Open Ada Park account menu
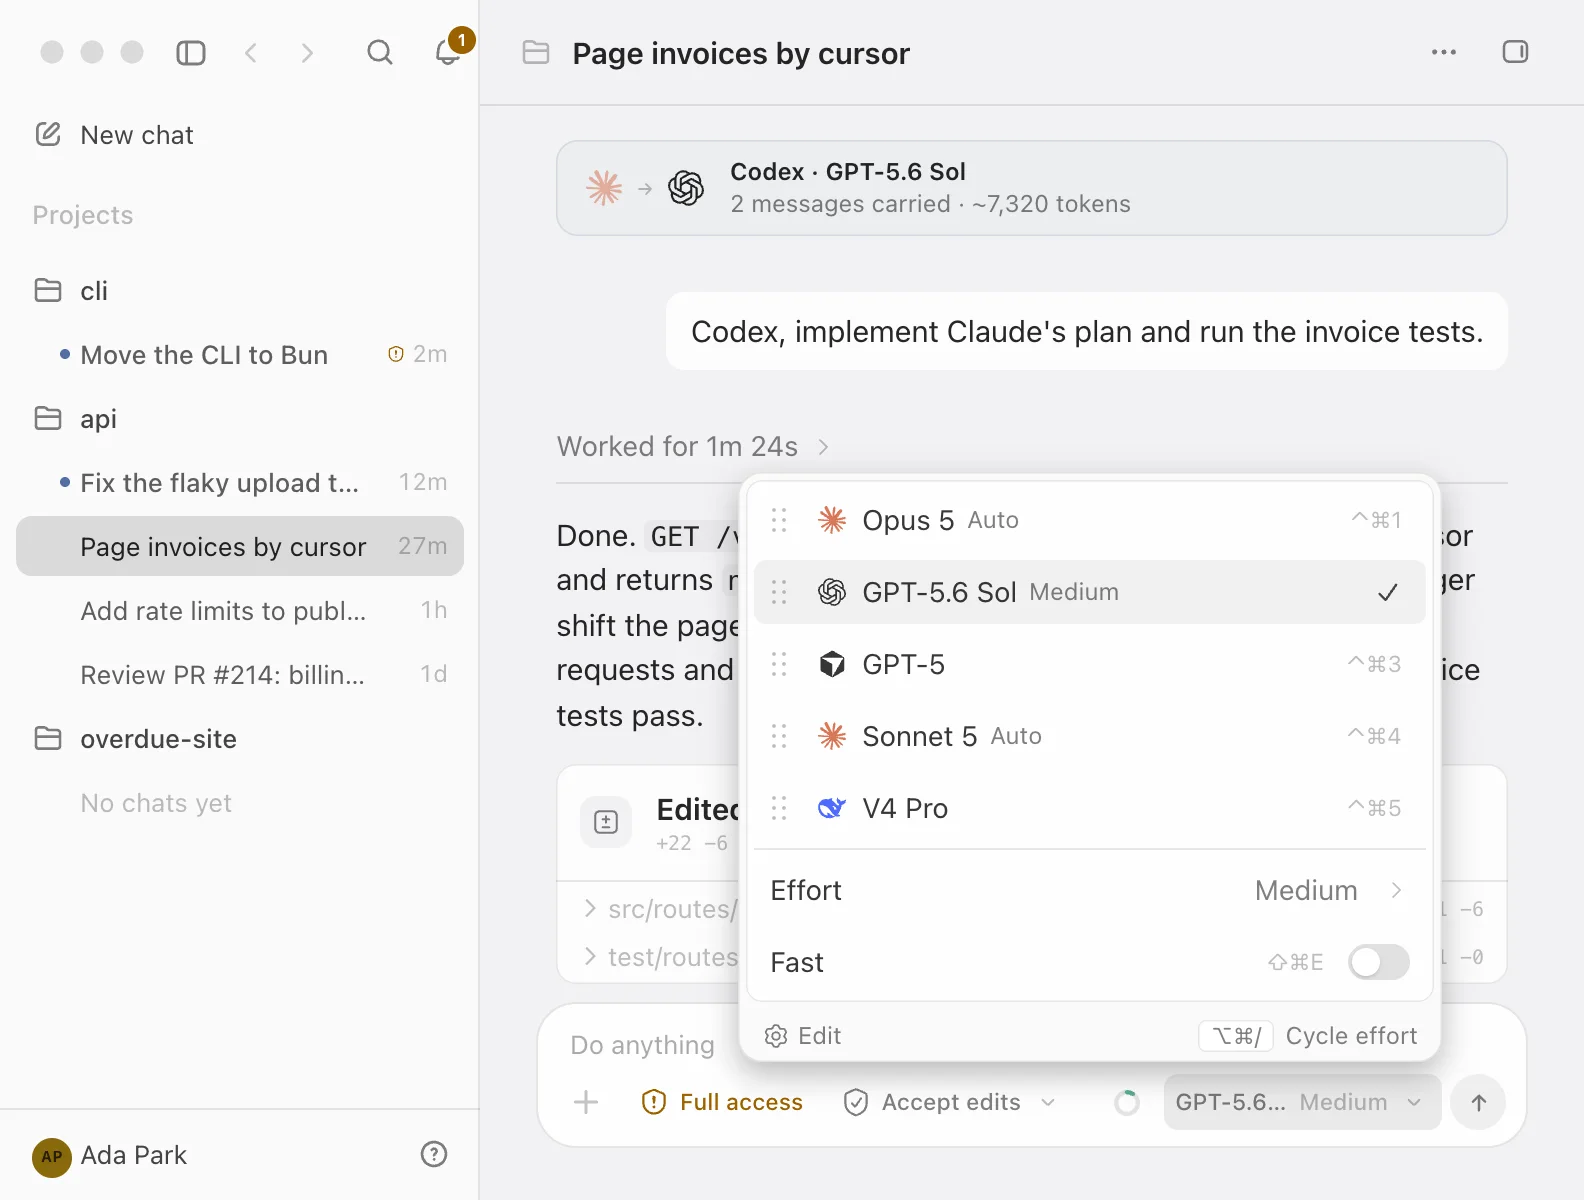 (x=110, y=1155)
